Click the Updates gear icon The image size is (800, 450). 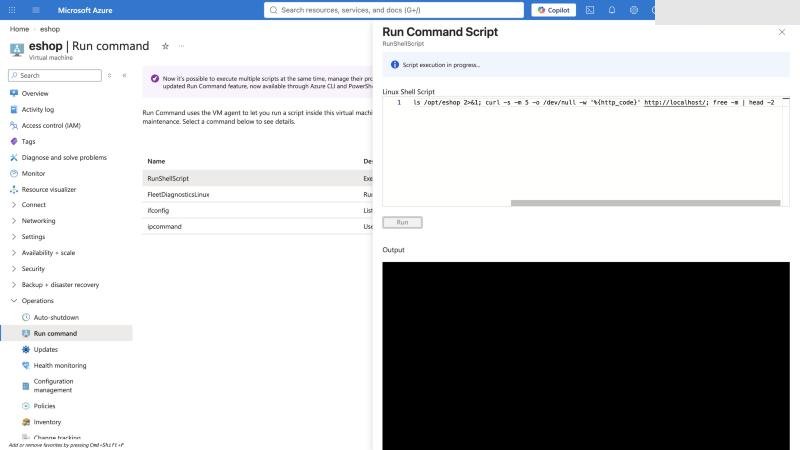[x=26, y=349]
